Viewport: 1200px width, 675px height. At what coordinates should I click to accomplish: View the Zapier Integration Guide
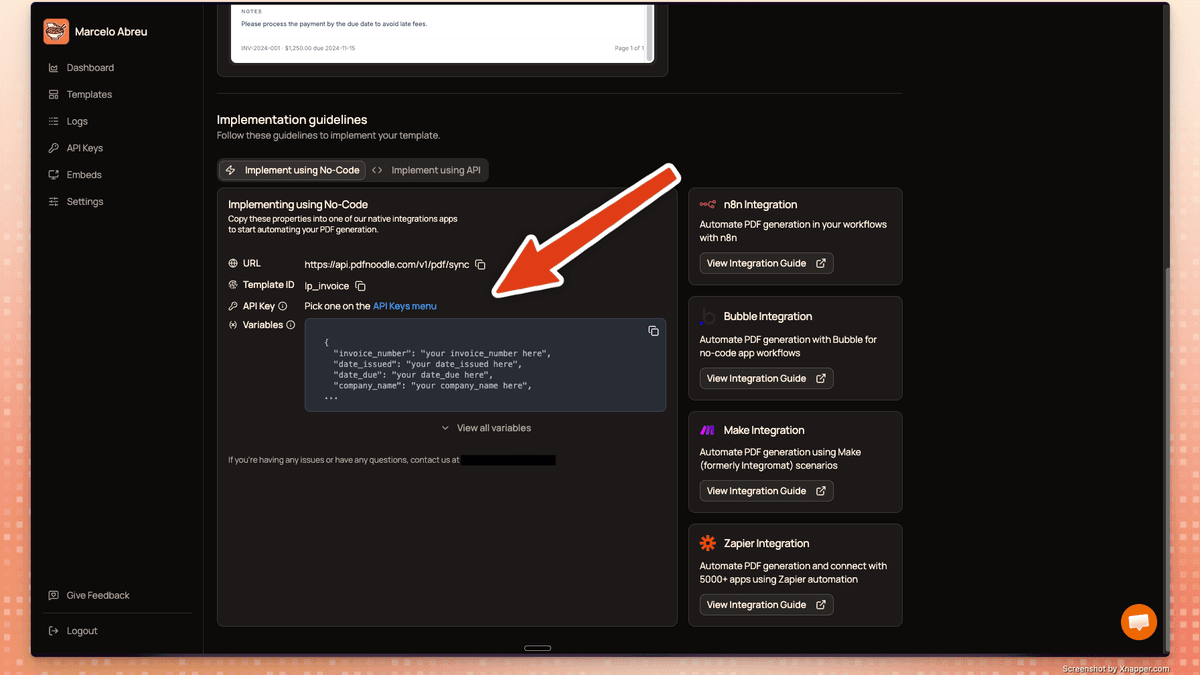point(766,604)
